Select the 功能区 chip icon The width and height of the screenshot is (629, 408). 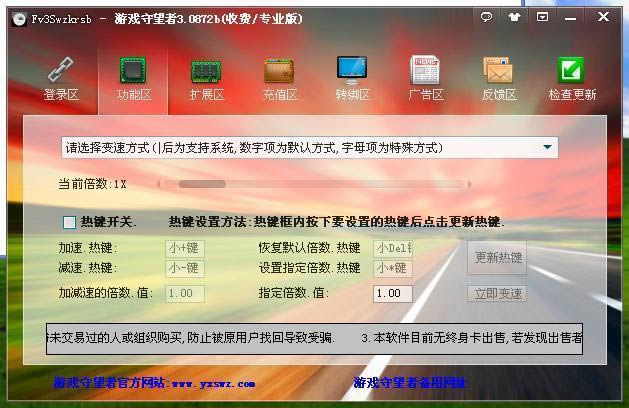[133, 71]
